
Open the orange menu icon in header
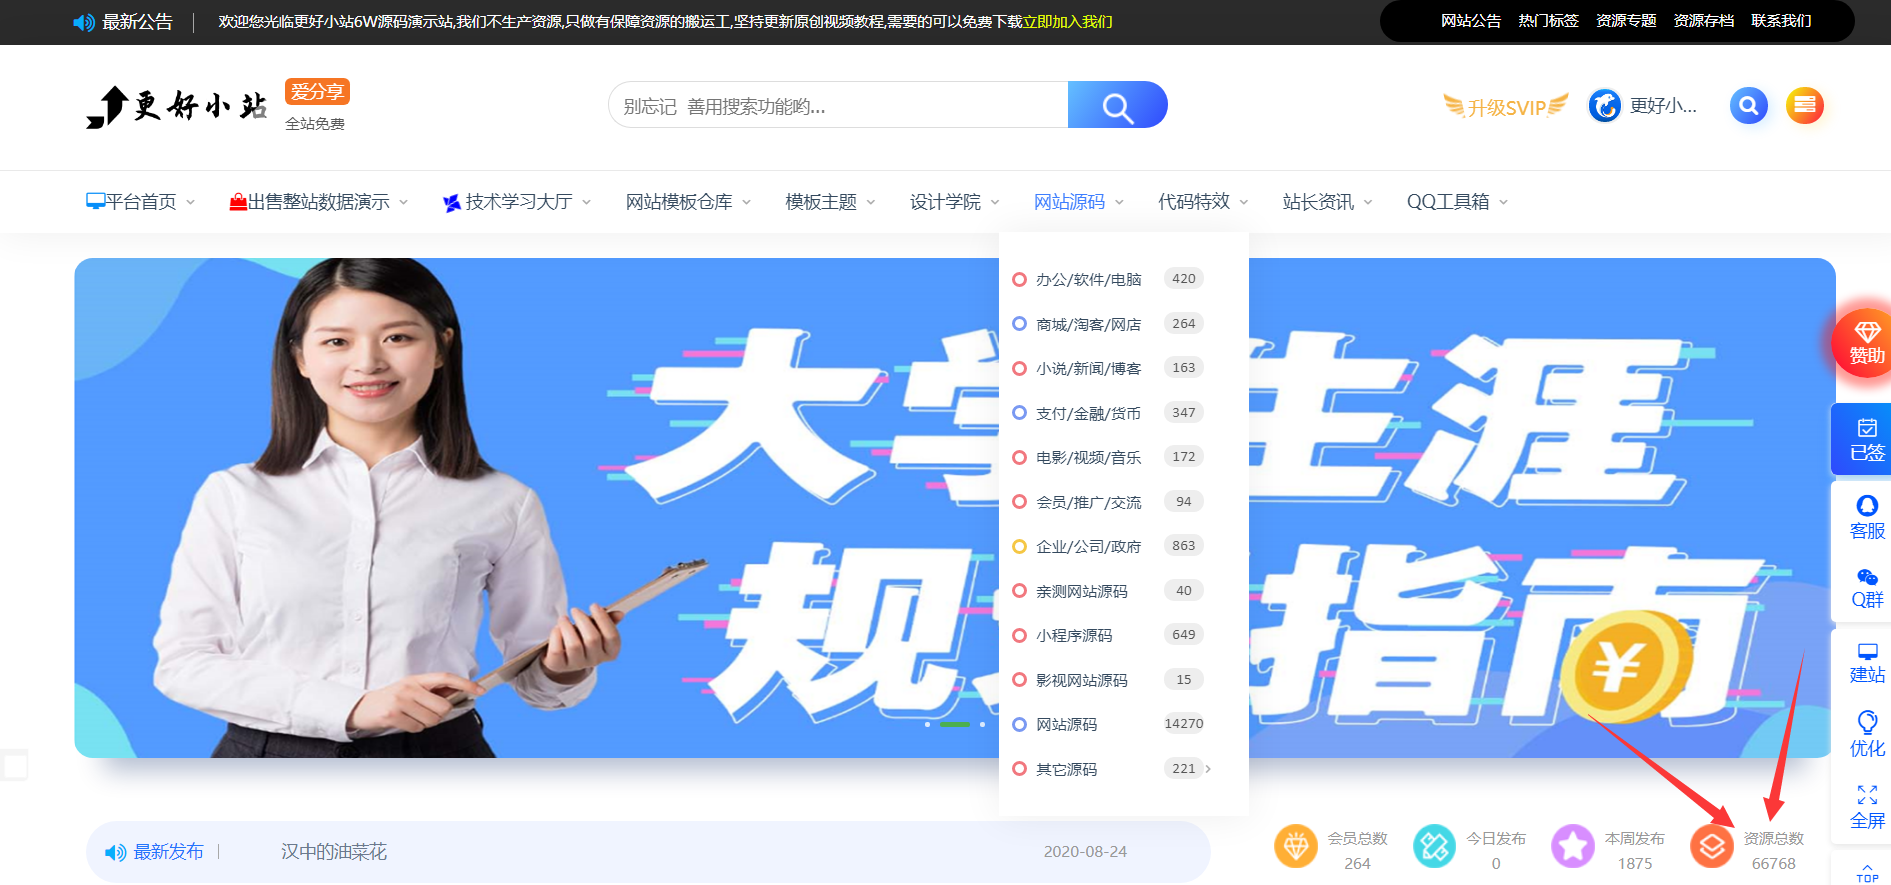coord(1805,105)
